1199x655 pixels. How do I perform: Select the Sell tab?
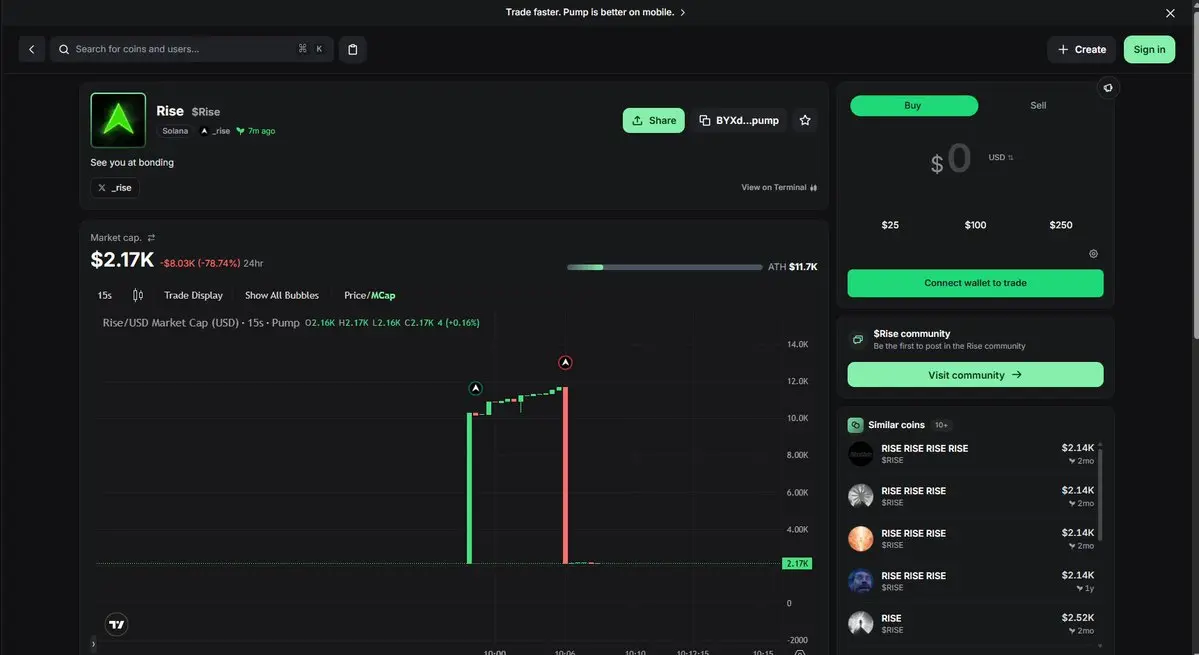(1038, 105)
